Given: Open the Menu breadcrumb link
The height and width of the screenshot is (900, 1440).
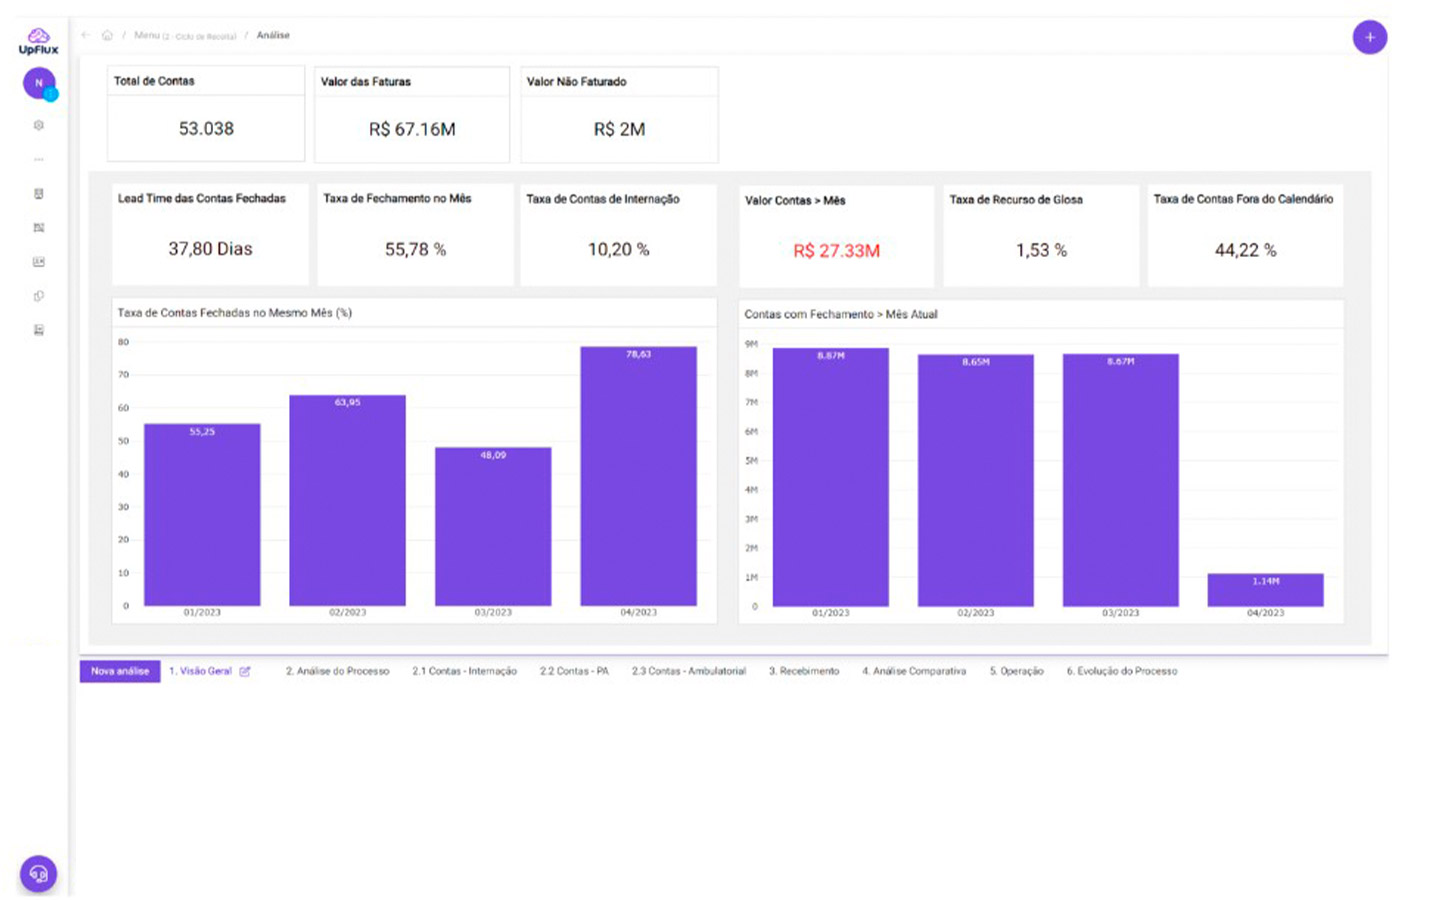Looking at the screenshot, I should coord(147,35).
